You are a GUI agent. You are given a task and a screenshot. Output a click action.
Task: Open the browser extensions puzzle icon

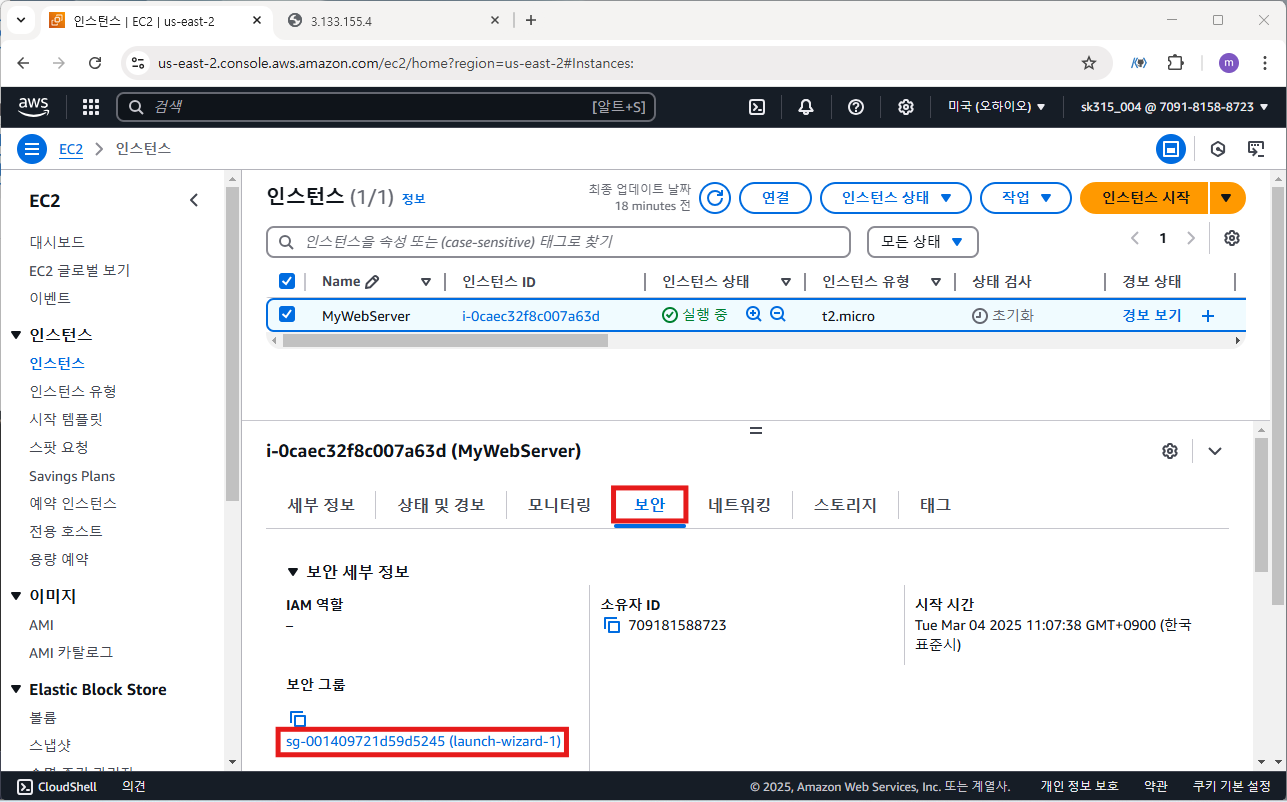click(x=1176, y=63)
